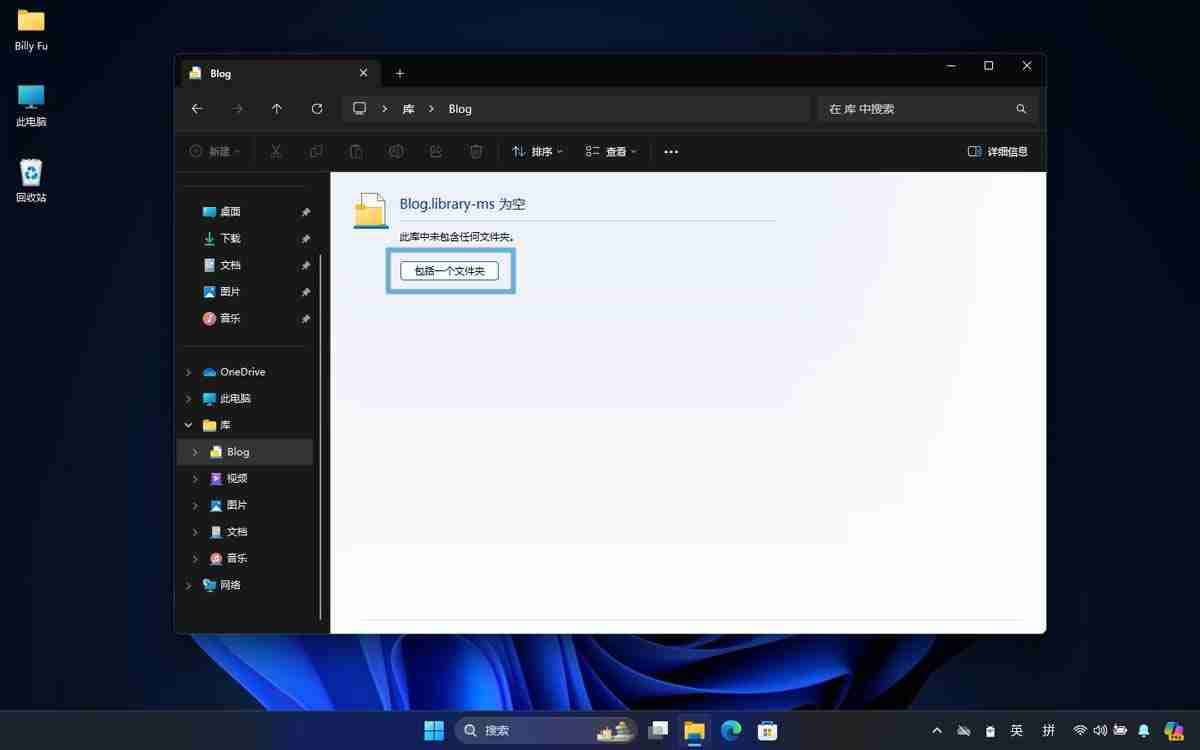Click the Share icon in the toolbar

pos(435,151)
